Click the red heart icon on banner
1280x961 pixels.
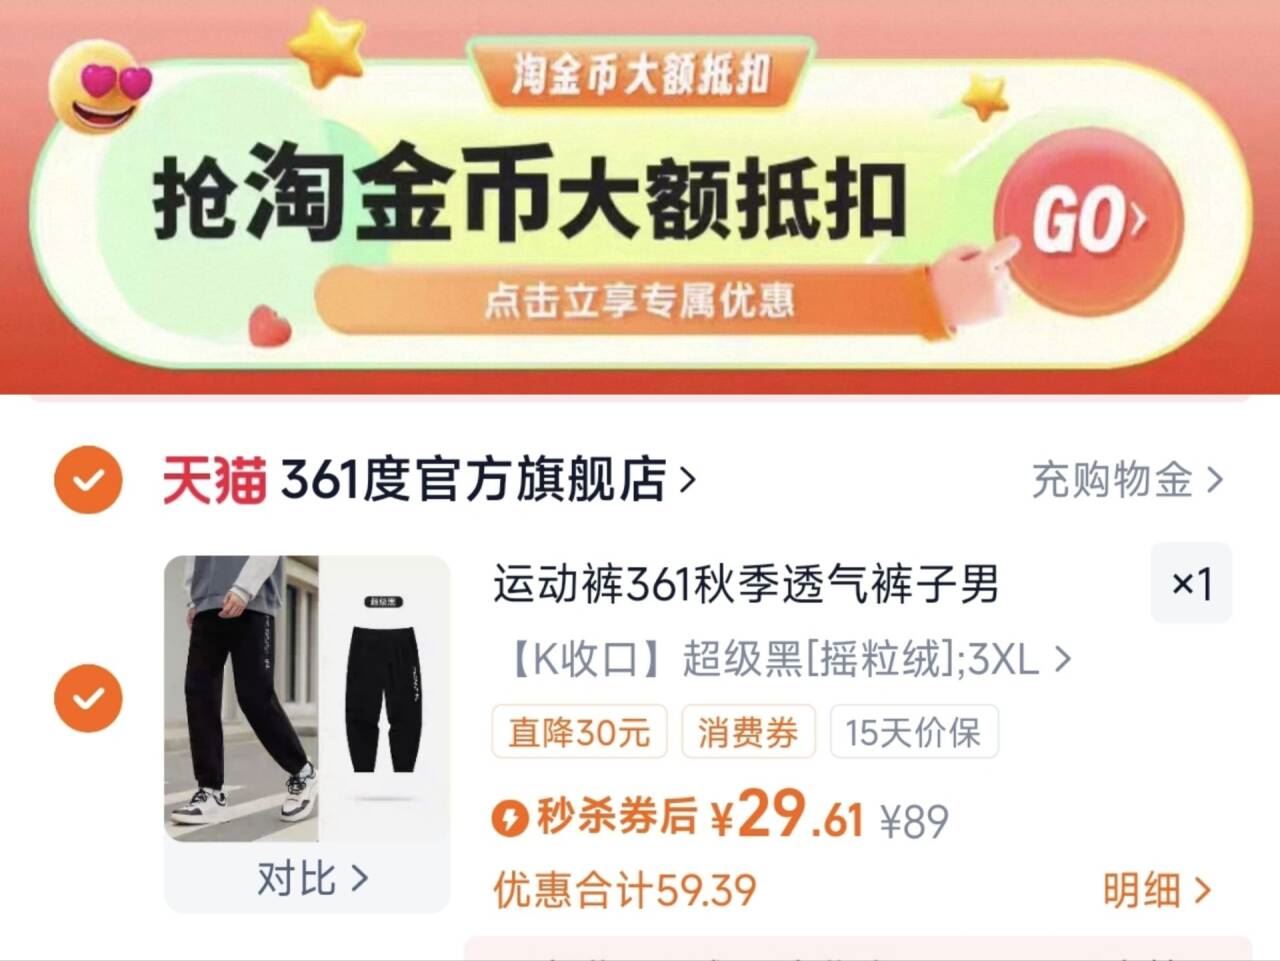click(x=269, y=325)
